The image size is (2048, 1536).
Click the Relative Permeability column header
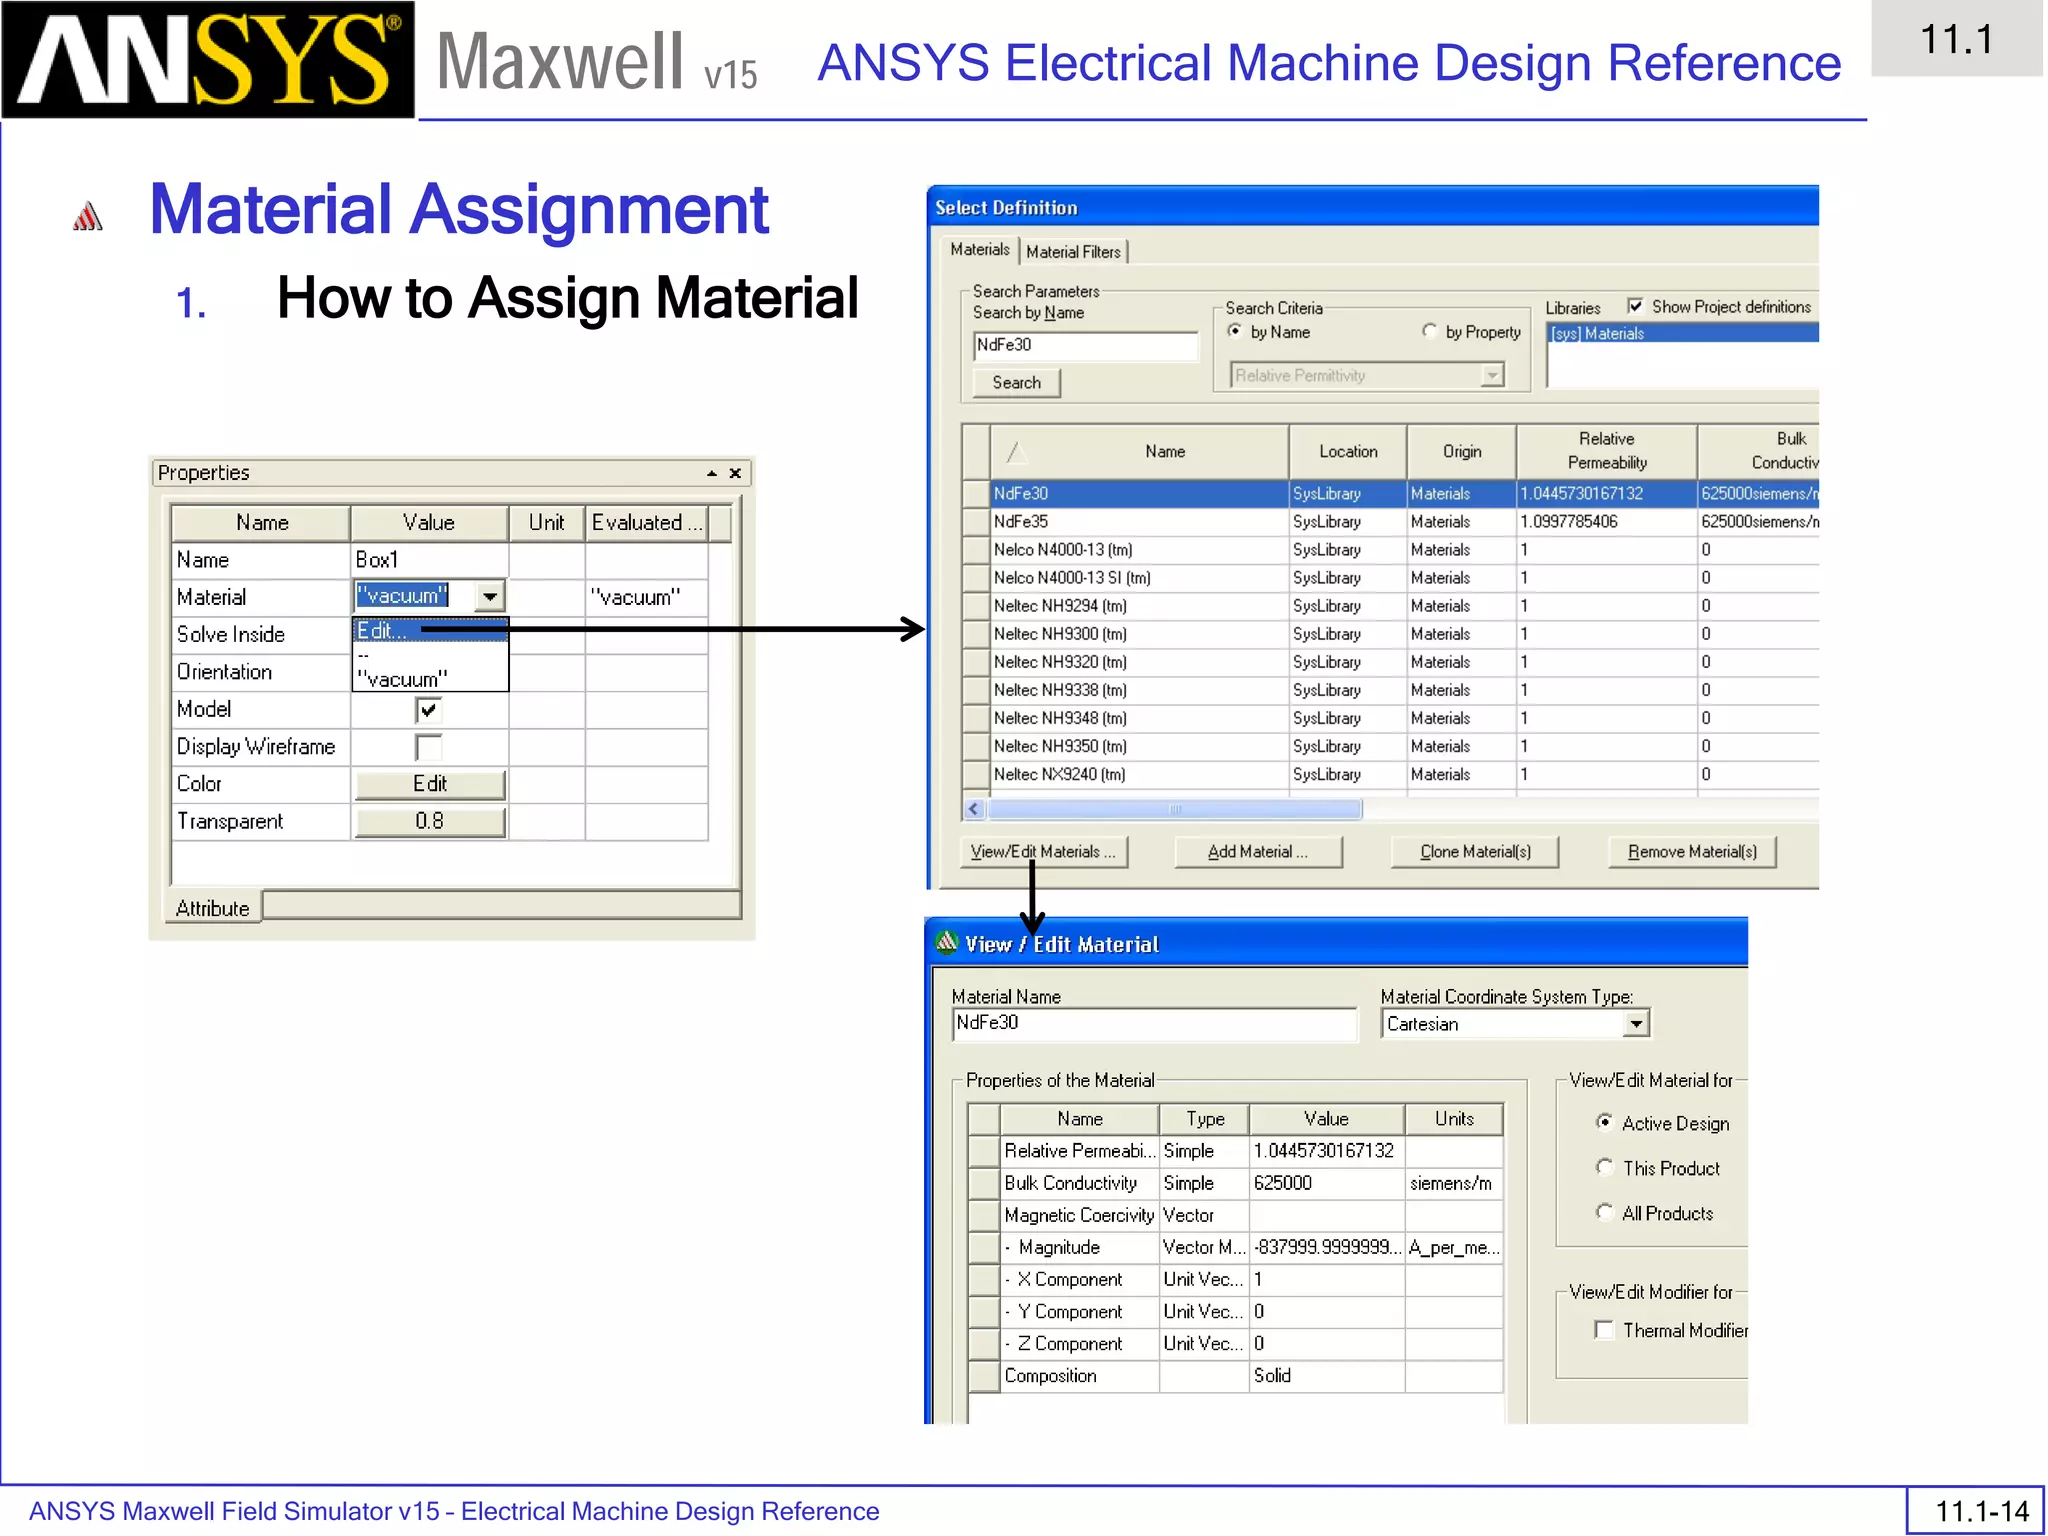[x=1606, y=452]
